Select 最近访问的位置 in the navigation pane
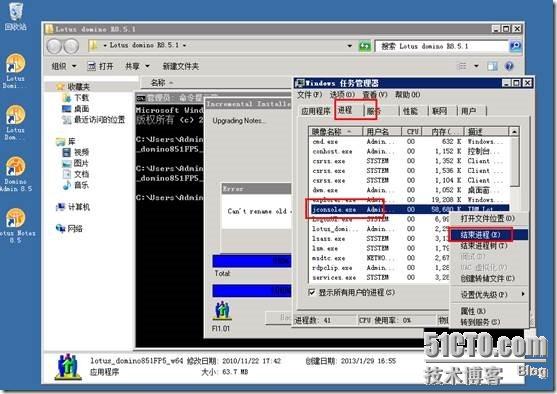 94,120
